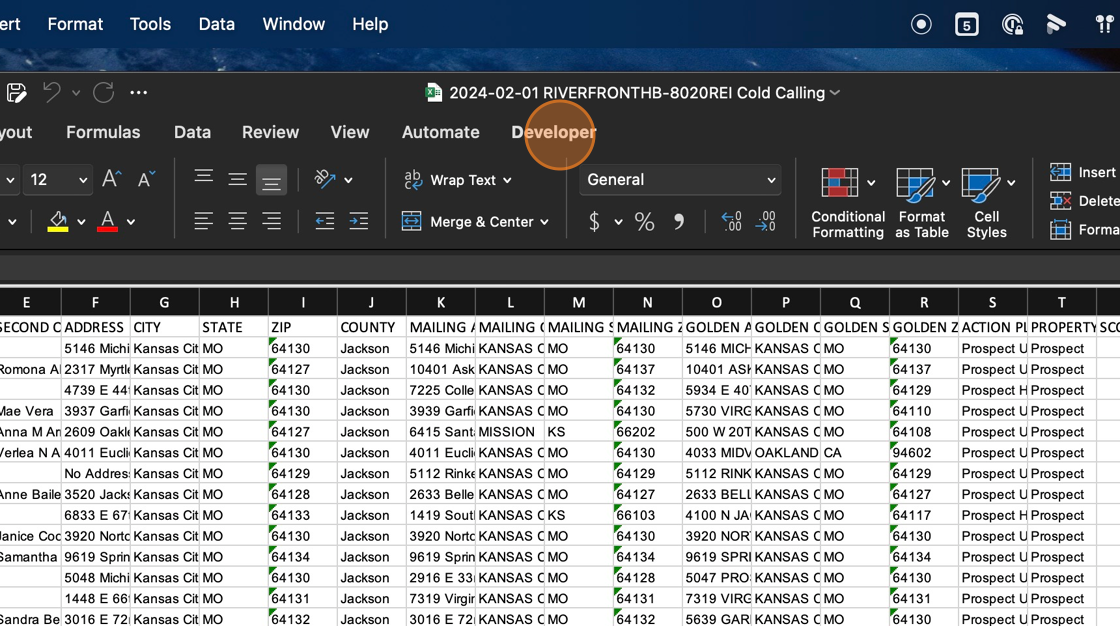Open the font color dropdown arrow
The width and height of the screenshot is (1120, 626).
click(x=131, y=222)
